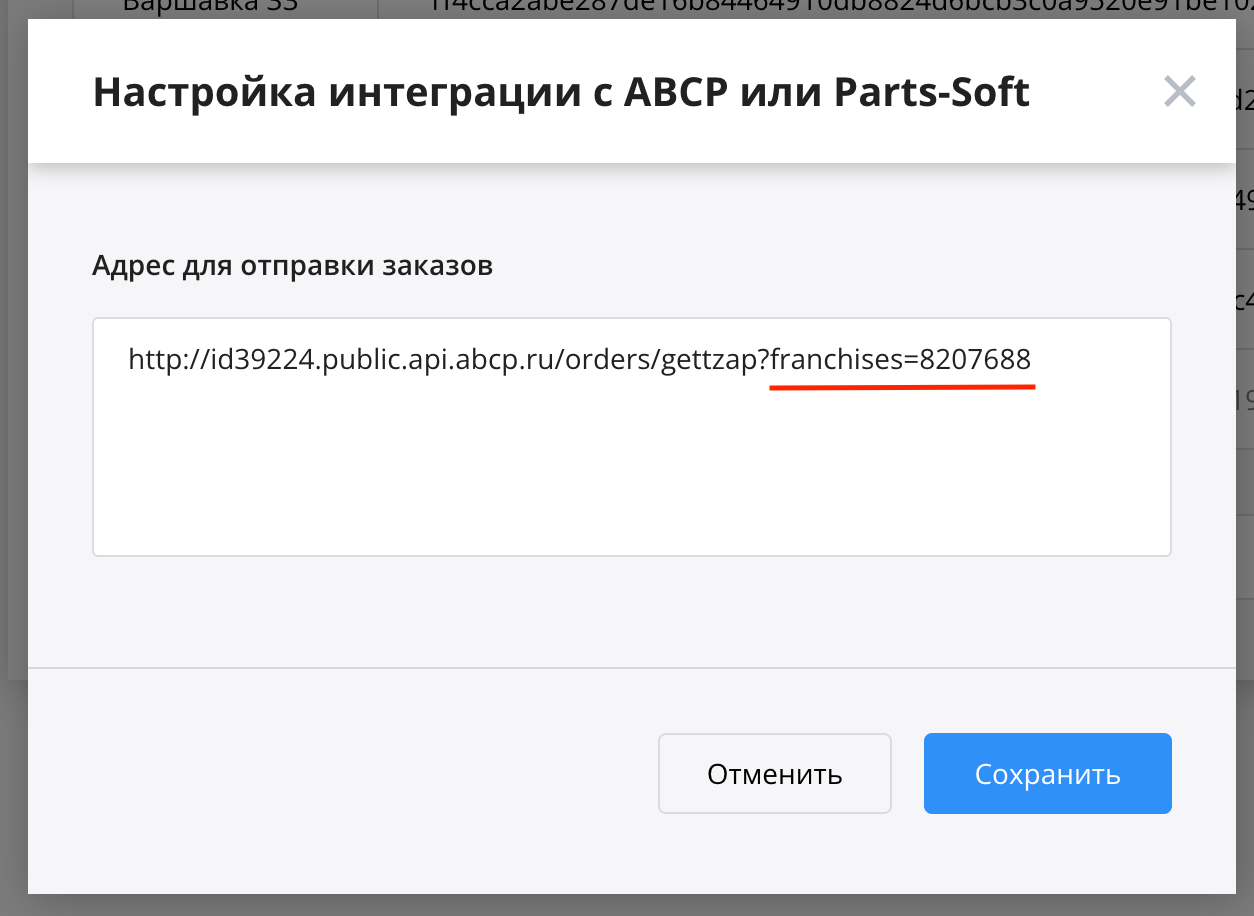Click the partially visible table cell right of the dialog
Image resolution: width=1254 pixels, height=916 pixels.
[1244, 199]
